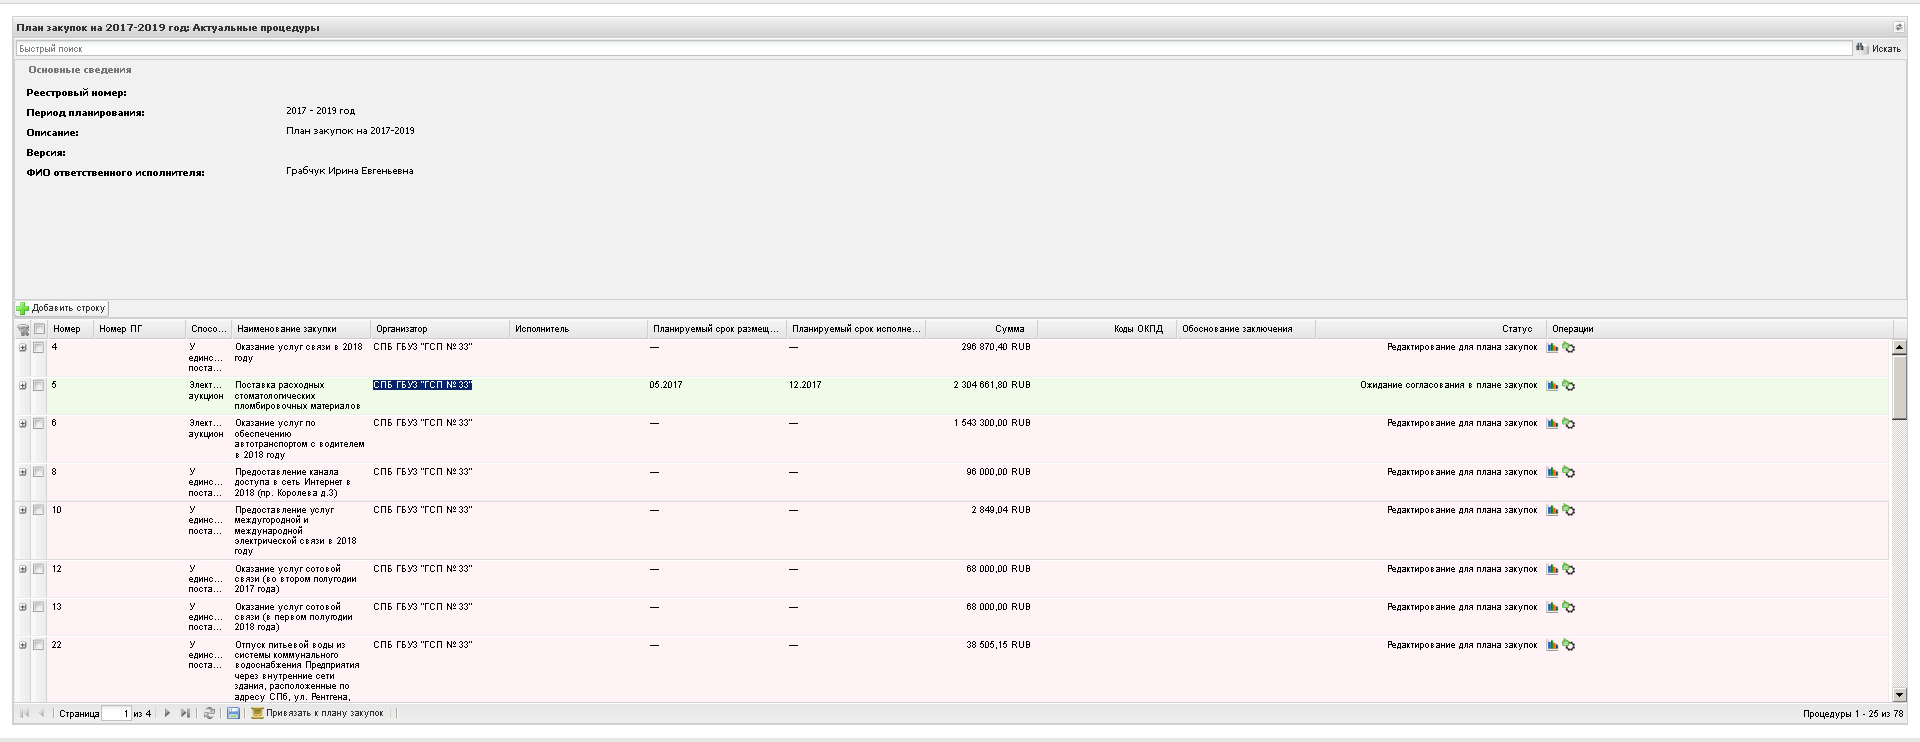This screenshot has width=1920, height=742.
Task: Expand details of row 13
Action: [23, 608]
